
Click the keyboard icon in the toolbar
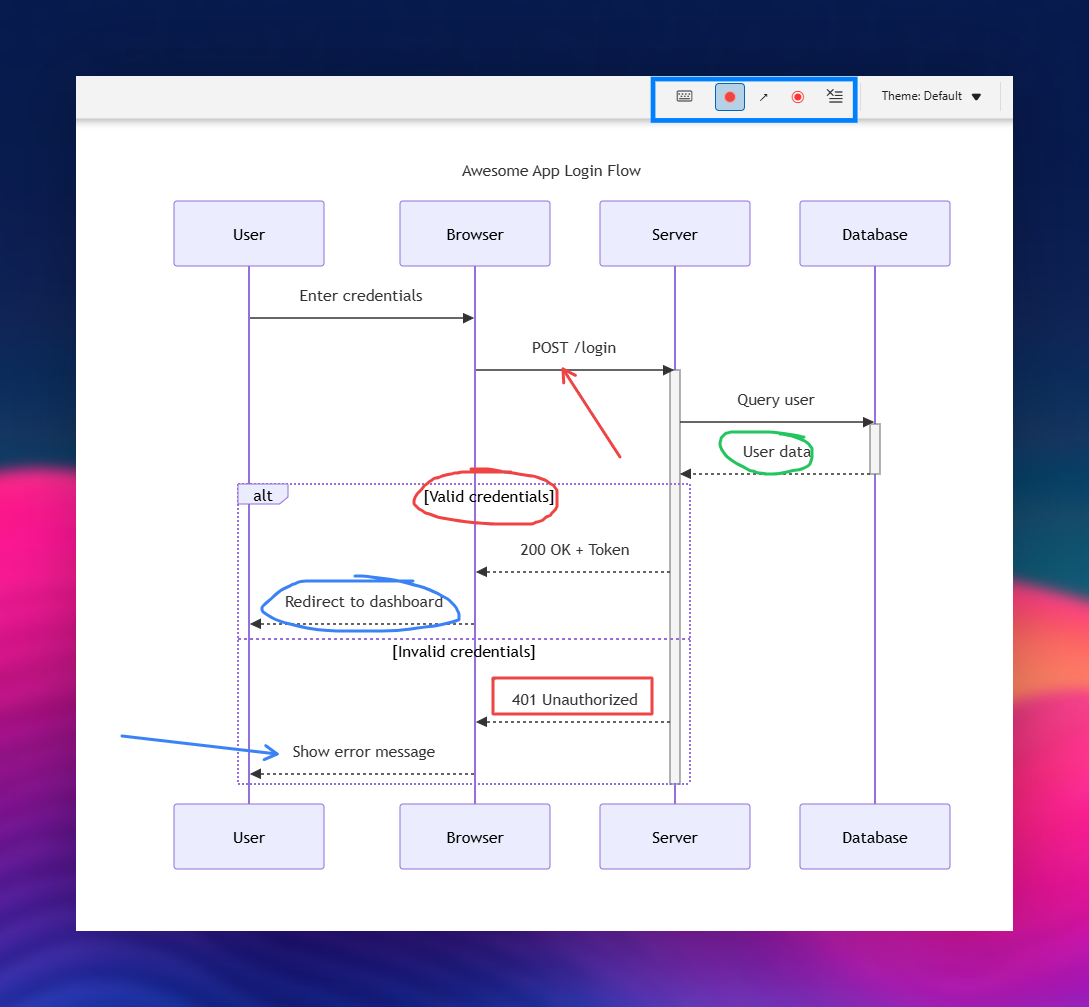pyautogui.click(x=684, y=97)
